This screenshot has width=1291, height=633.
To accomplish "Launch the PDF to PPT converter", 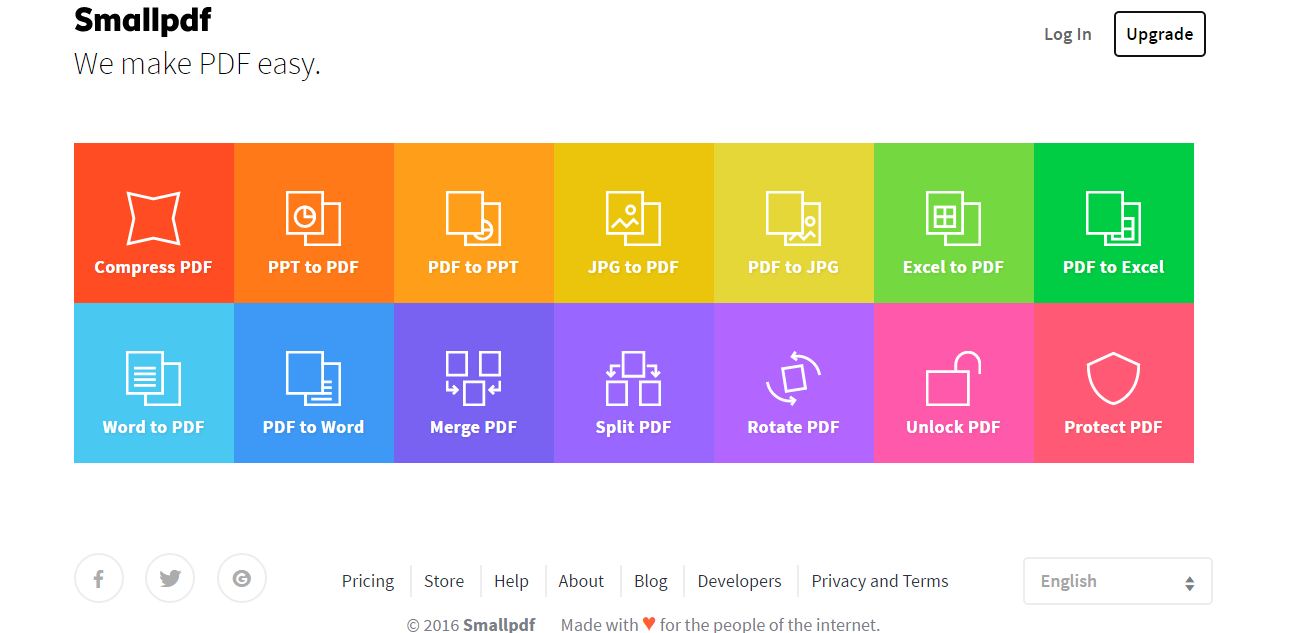I will [x=474, y=223].
